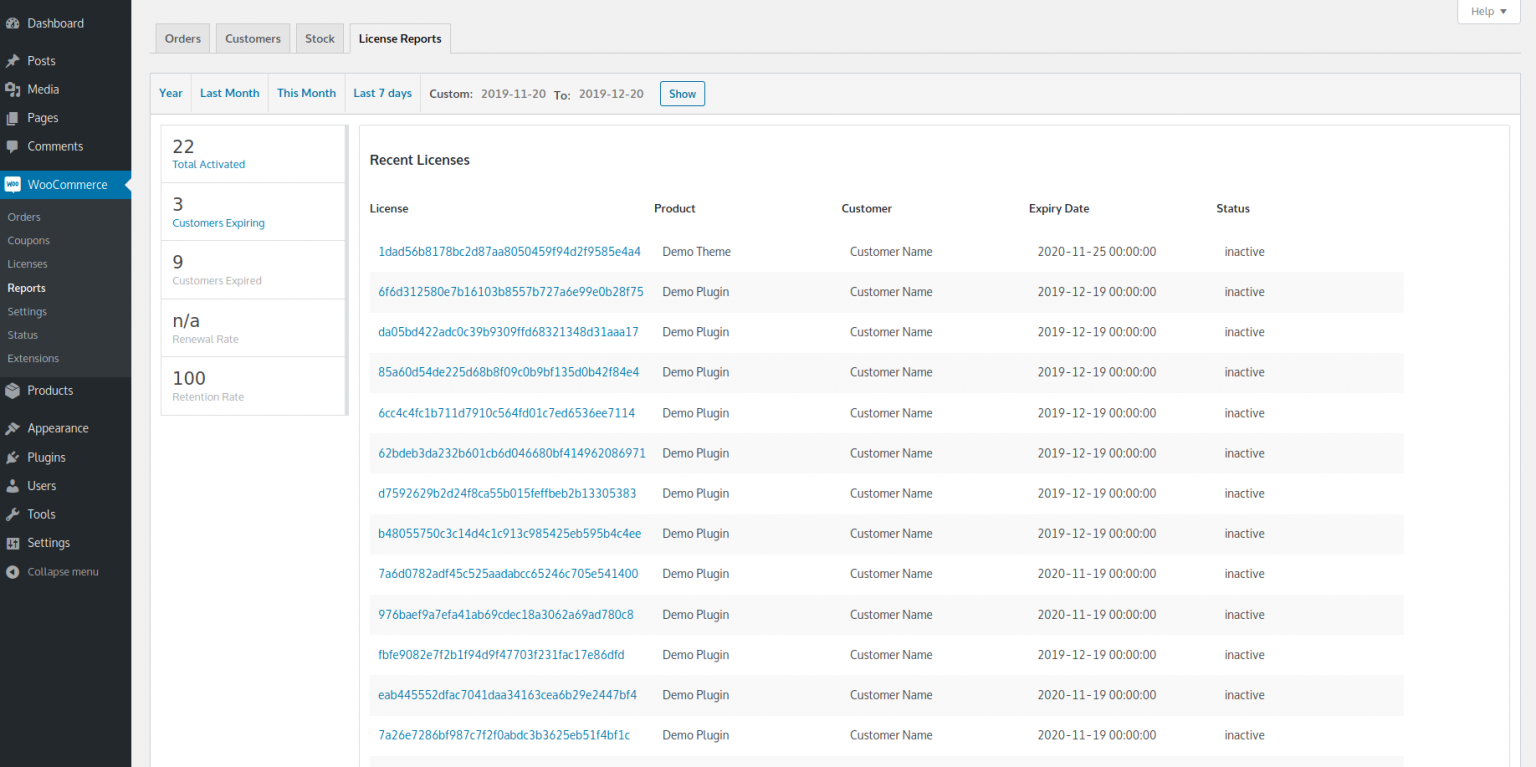
Task: Switch to the Customers tab
Action: coord(253,39)
